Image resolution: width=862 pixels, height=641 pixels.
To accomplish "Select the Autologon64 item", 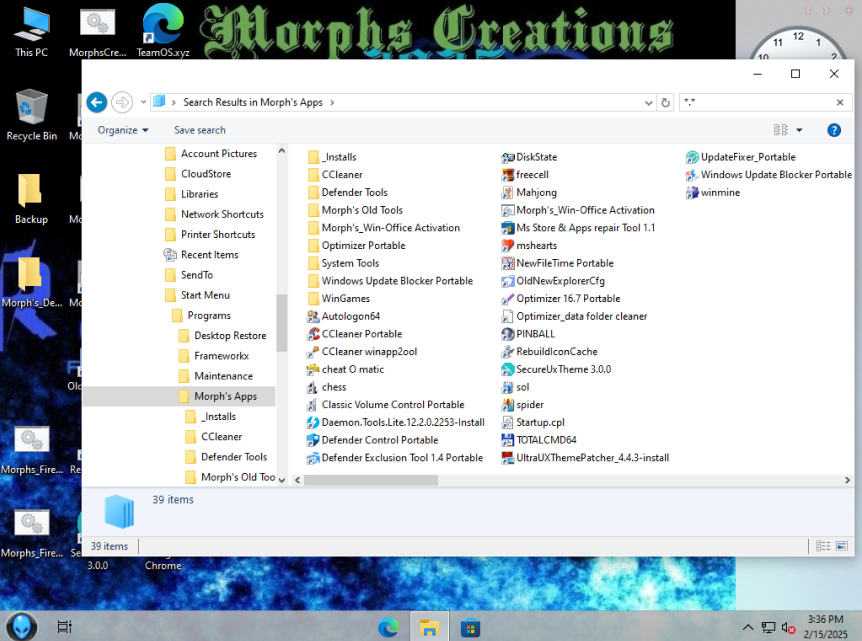I will point(344,316).
